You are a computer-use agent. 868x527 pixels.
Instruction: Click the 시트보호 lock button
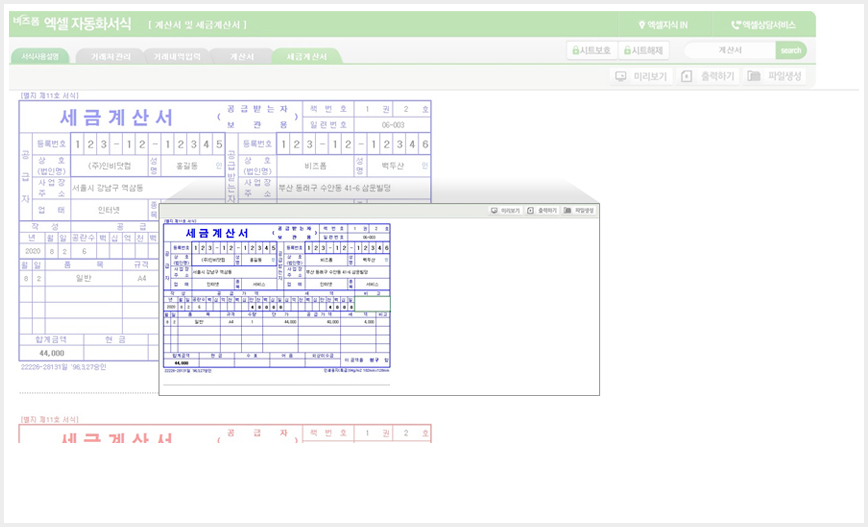pos(591,50)
